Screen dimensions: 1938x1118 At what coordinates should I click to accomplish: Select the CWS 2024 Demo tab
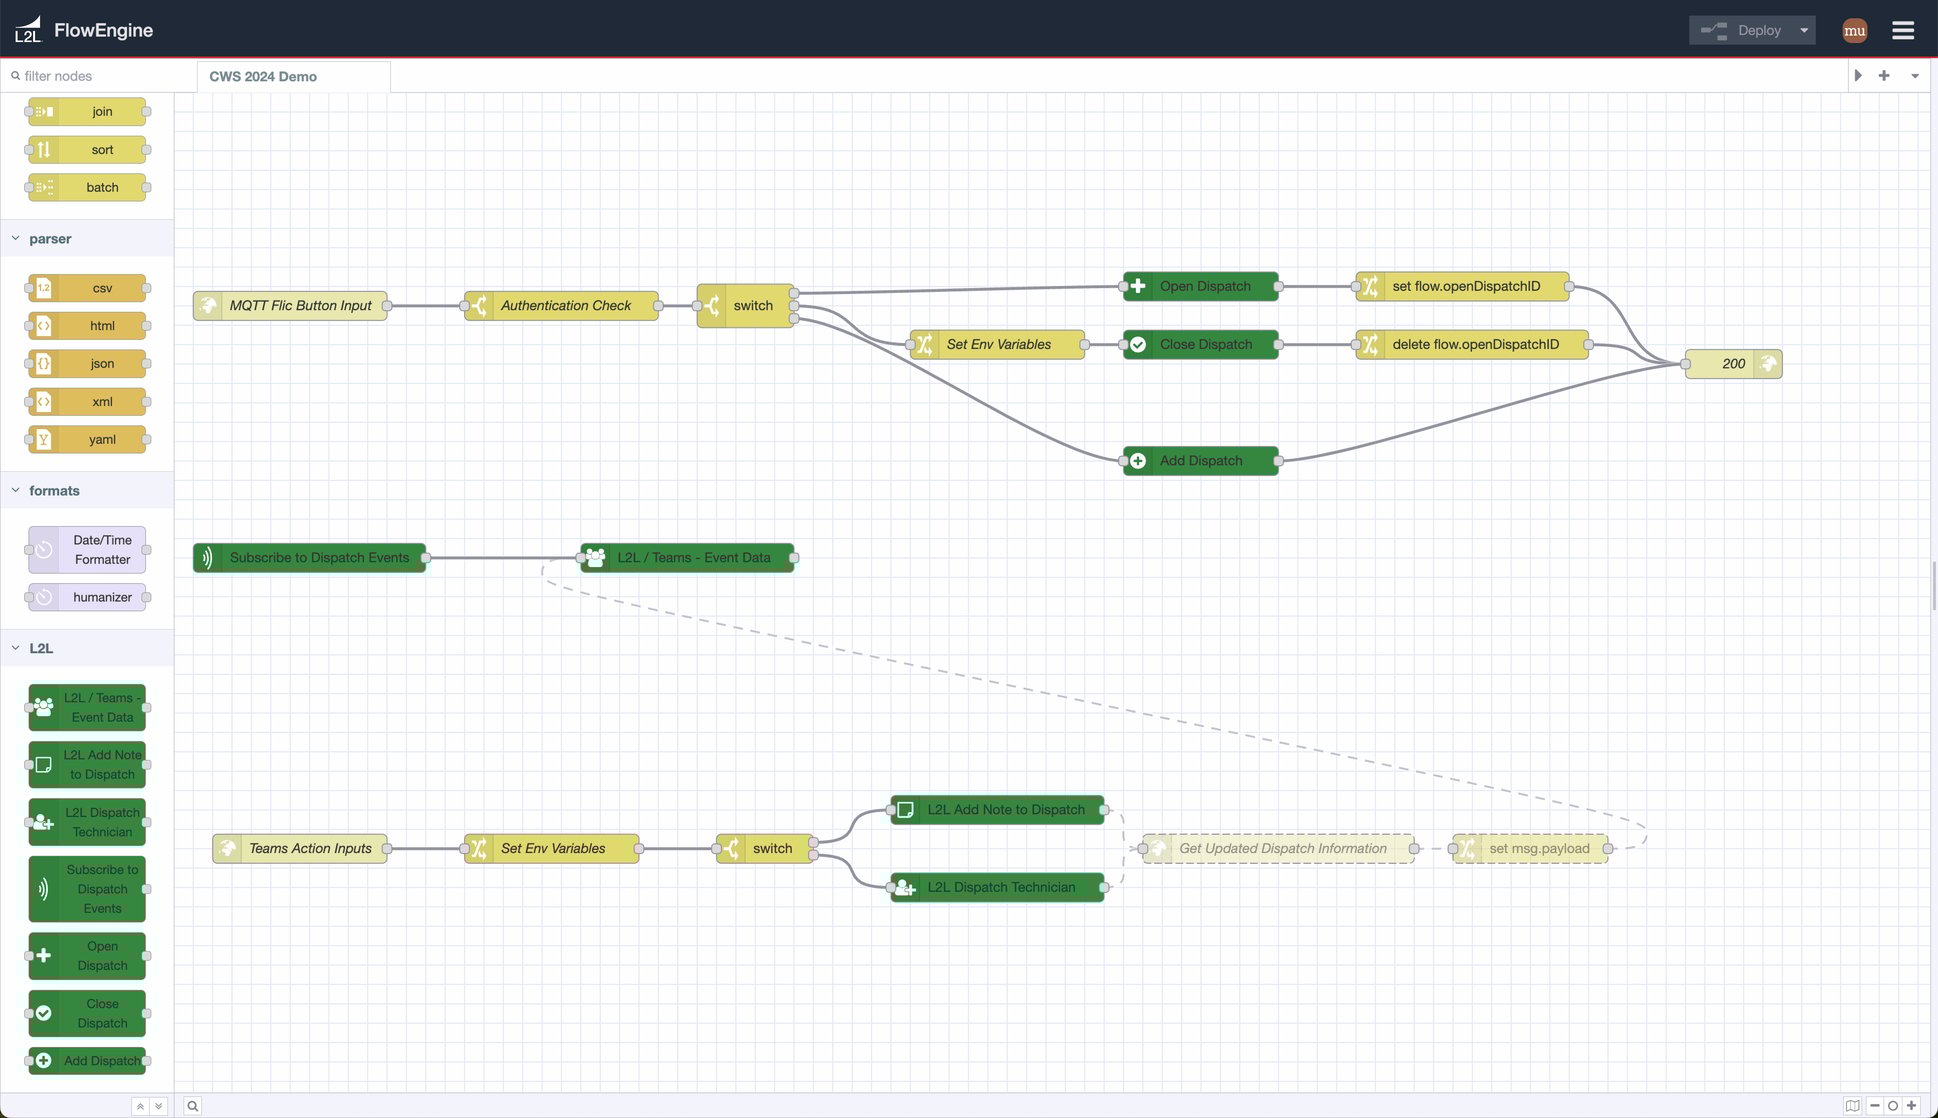tap(263, 77)
